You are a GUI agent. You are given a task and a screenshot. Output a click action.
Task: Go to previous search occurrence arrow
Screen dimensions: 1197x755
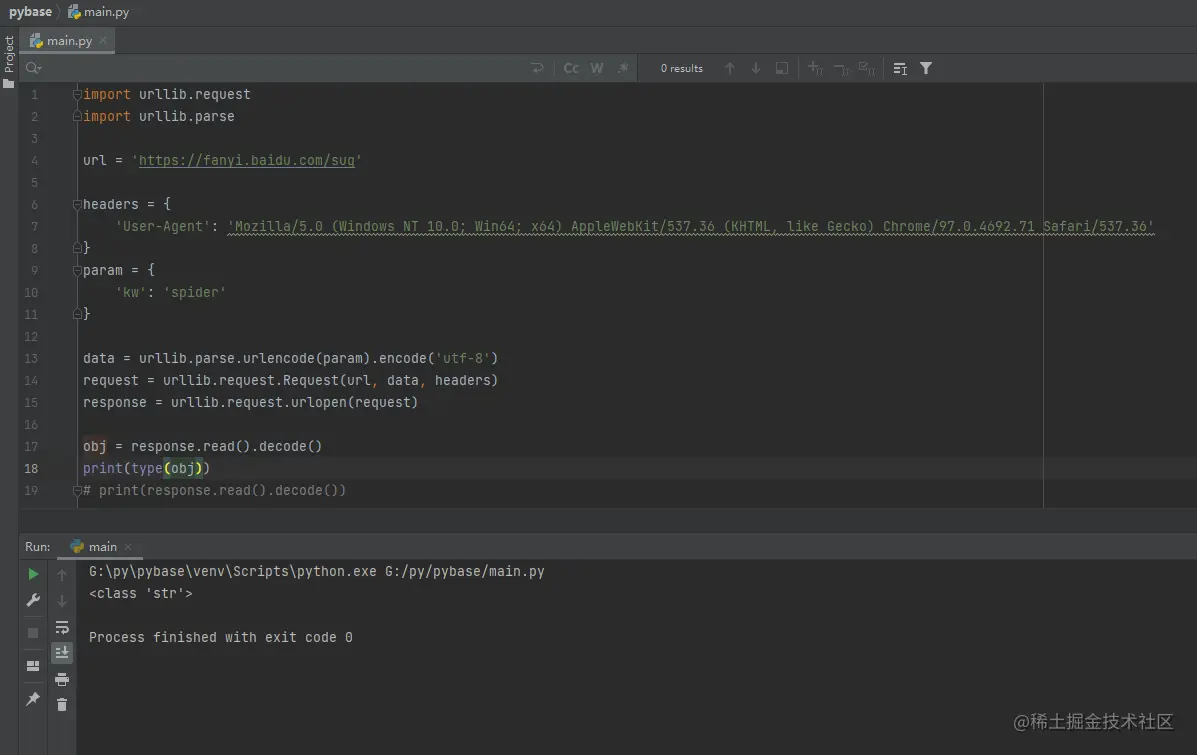click(x=730, y=68)
